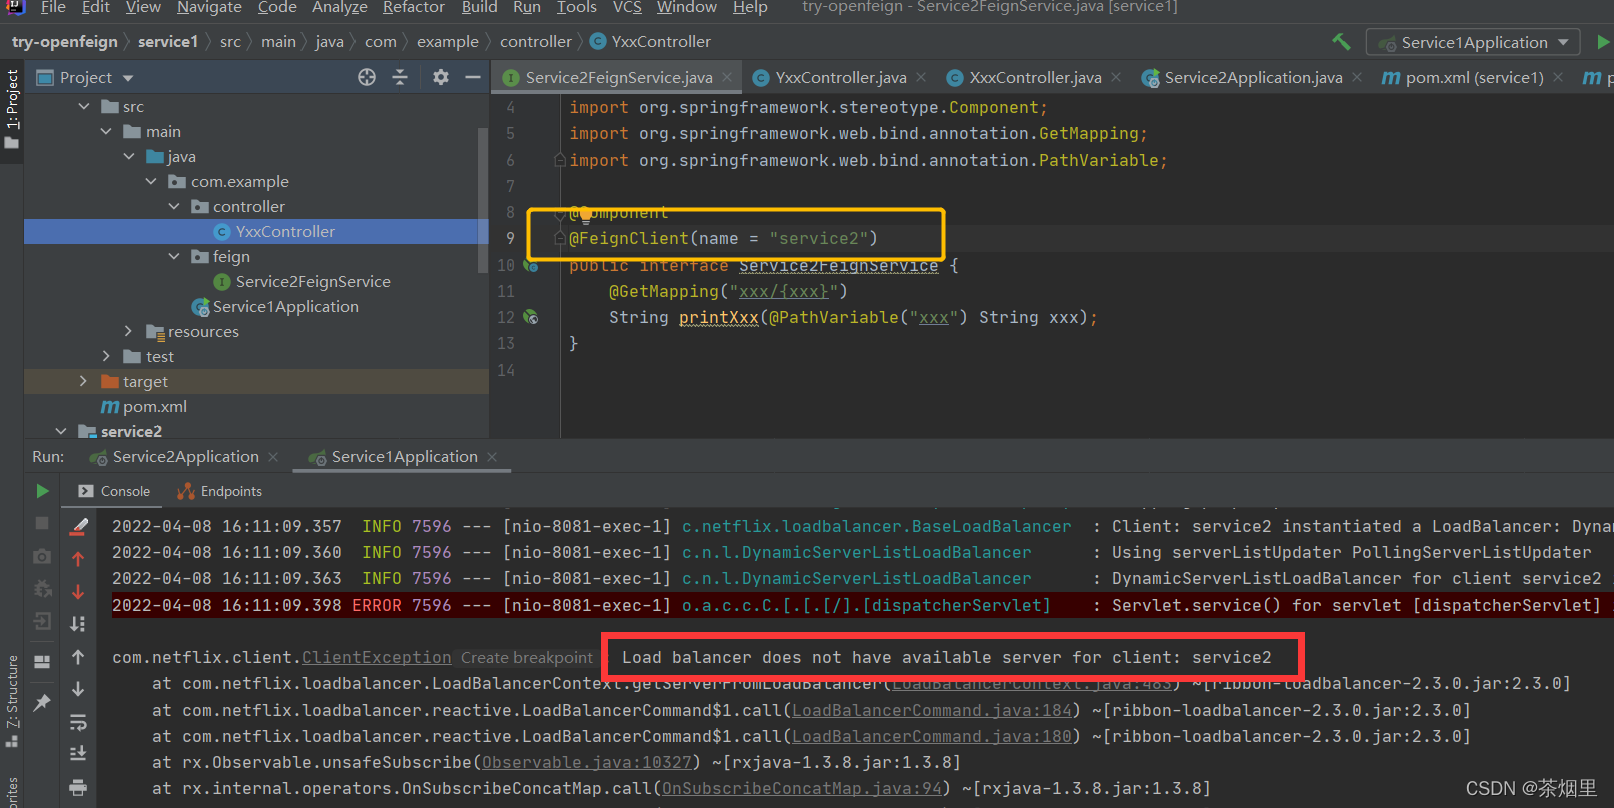
Task: Expand the resources folder
Action: 128,331
